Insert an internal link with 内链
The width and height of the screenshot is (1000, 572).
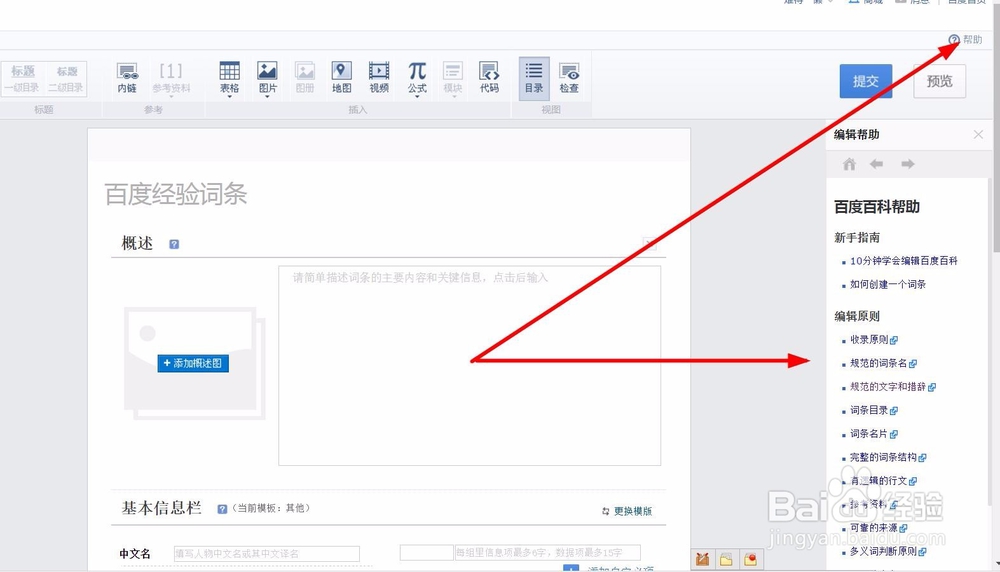click(x=127, y=78)
